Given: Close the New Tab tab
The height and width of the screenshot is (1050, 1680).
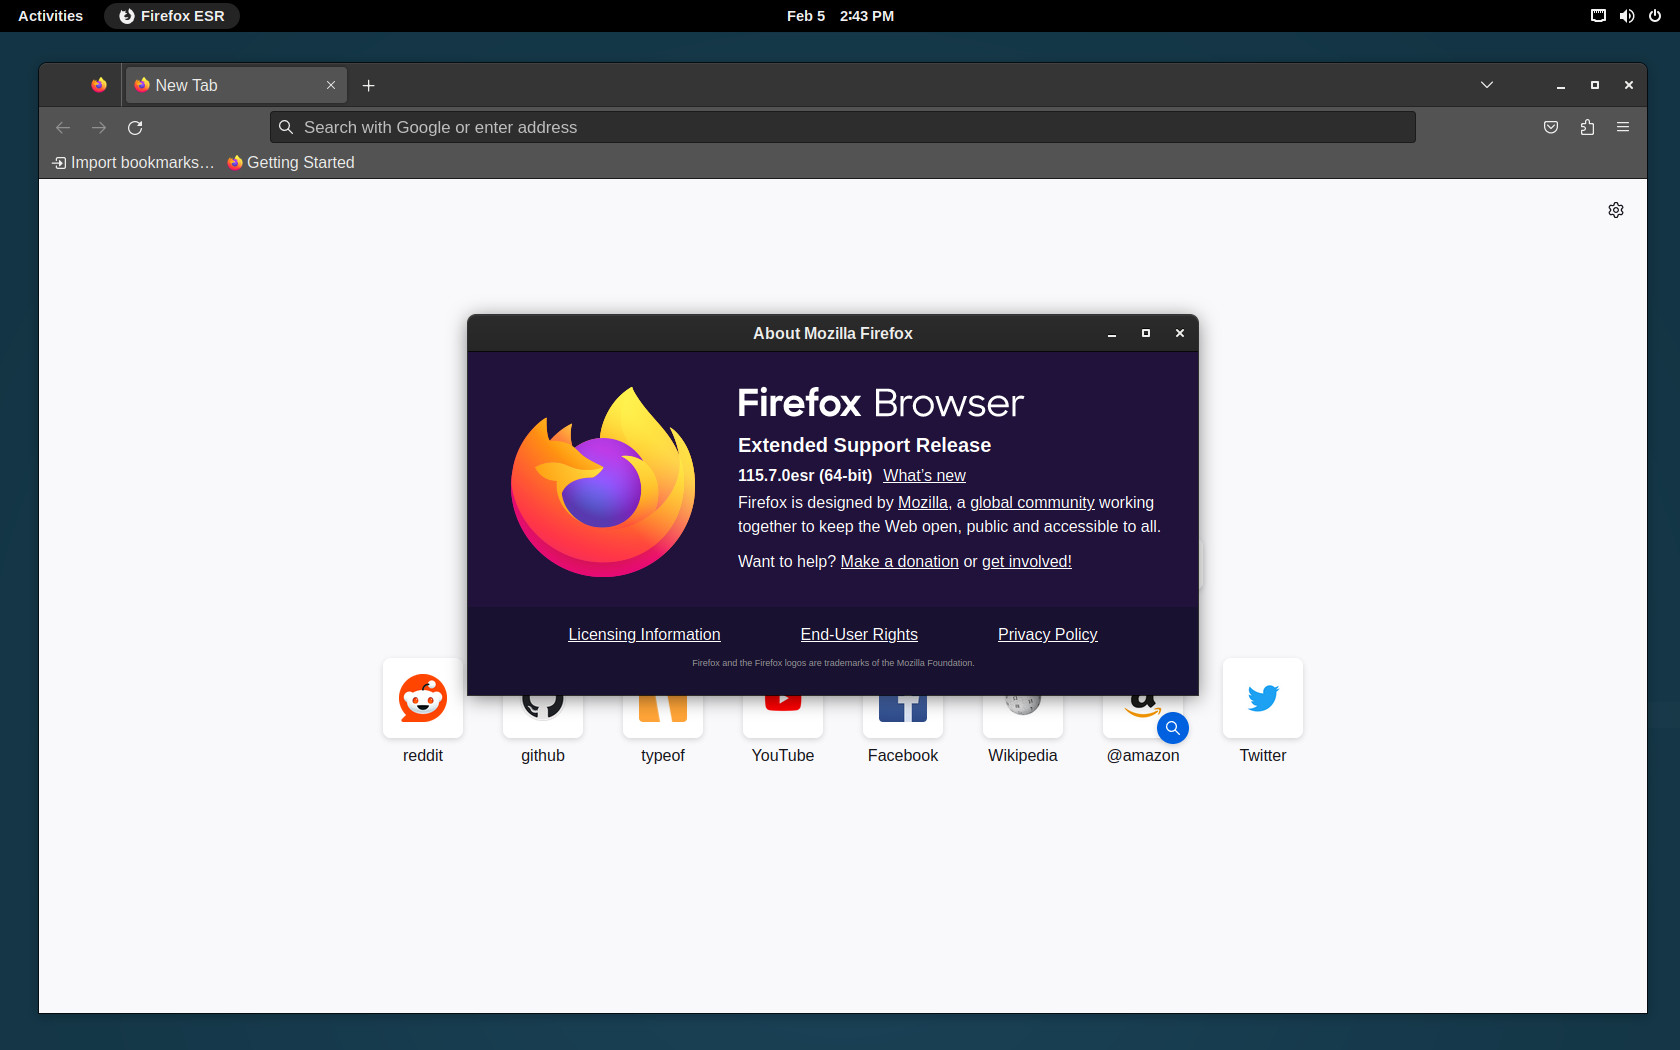Looking at the screenshot, I should [x=331, y=85].
